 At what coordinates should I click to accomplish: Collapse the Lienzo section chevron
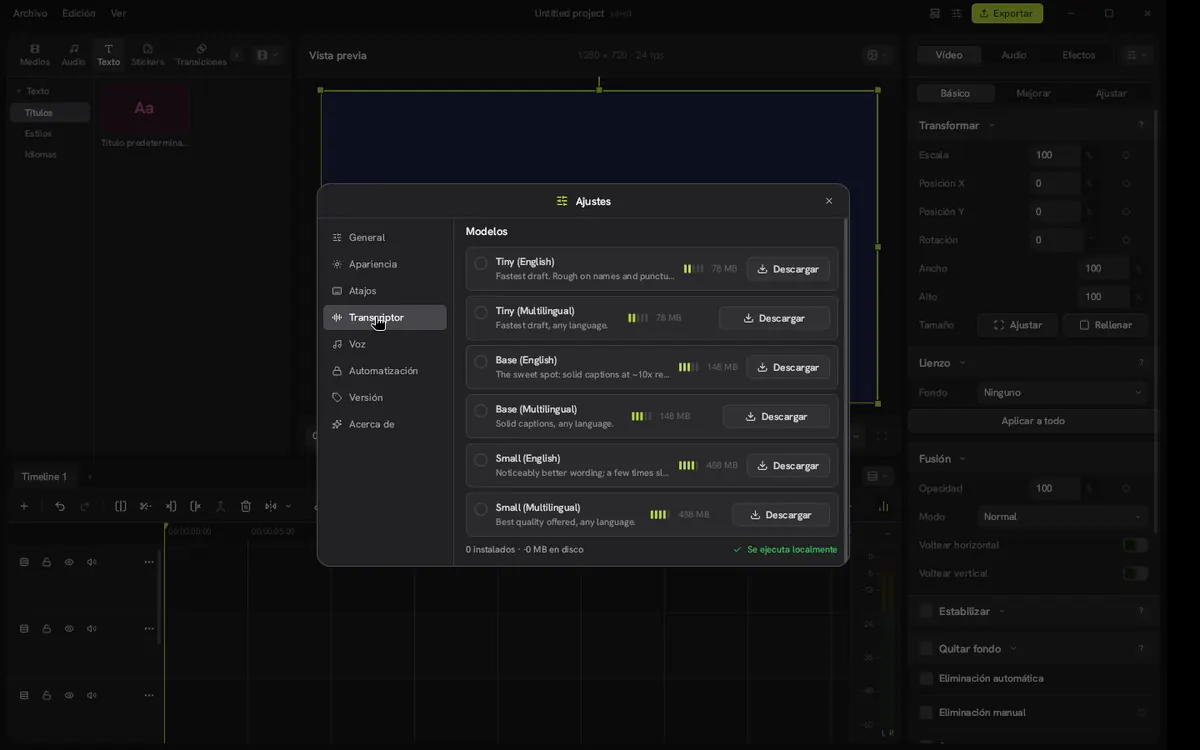[x=962, y=363]
